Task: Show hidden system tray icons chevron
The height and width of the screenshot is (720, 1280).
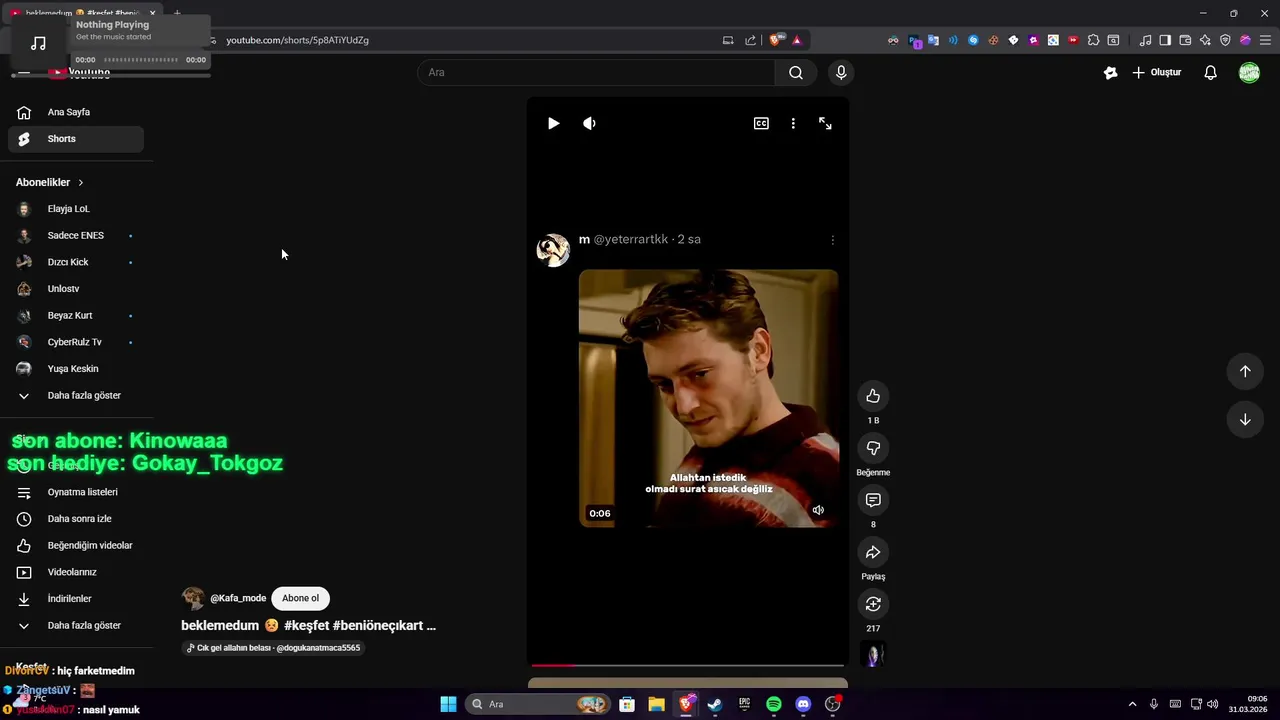Action: [x=1132, y=704]
